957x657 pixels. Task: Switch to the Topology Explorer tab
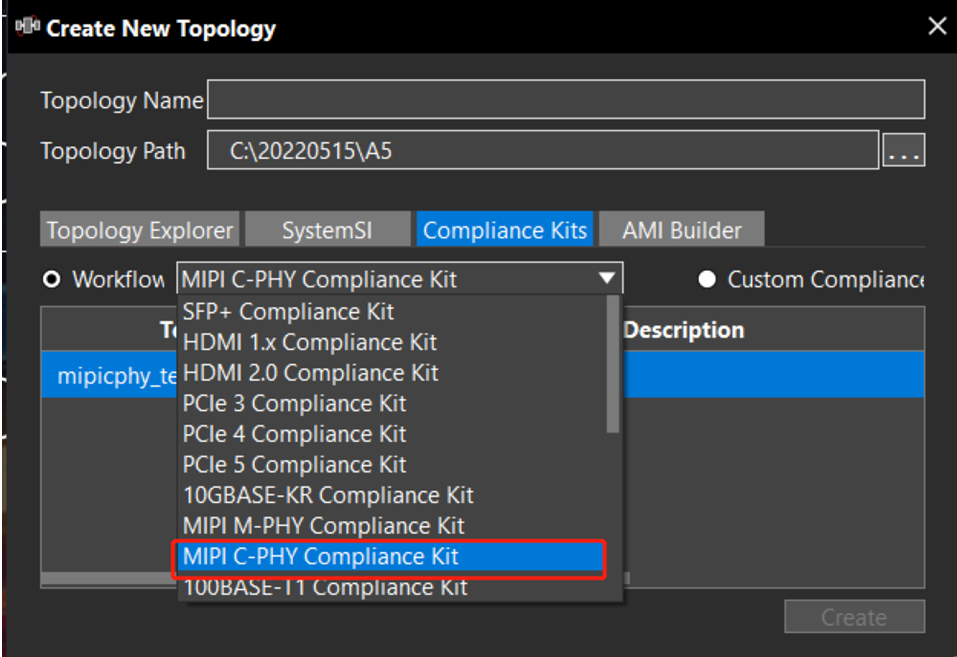pos(140,230)
